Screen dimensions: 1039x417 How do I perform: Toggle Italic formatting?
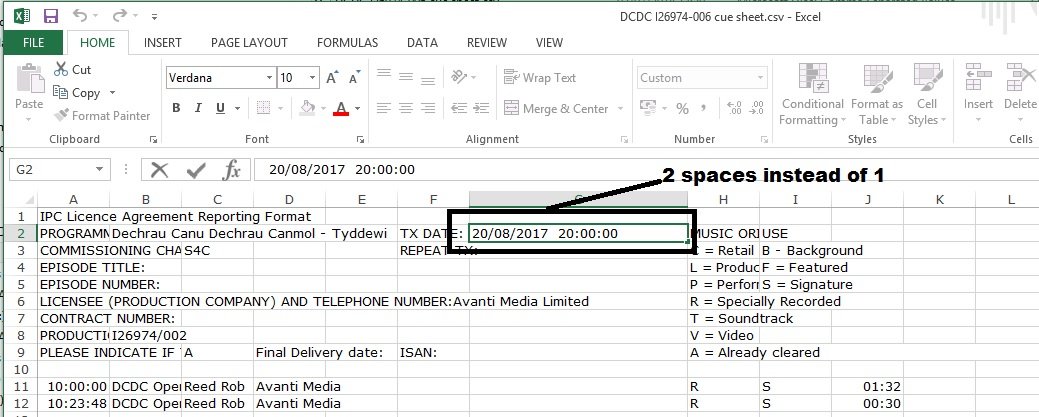point(197,108)
